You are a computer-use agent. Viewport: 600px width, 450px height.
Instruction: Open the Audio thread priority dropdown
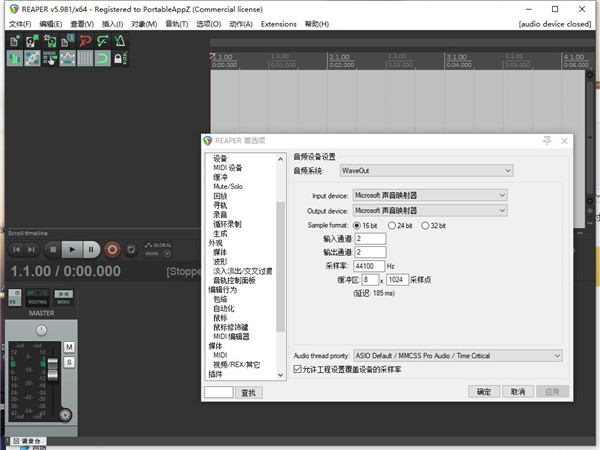[458, 356]
